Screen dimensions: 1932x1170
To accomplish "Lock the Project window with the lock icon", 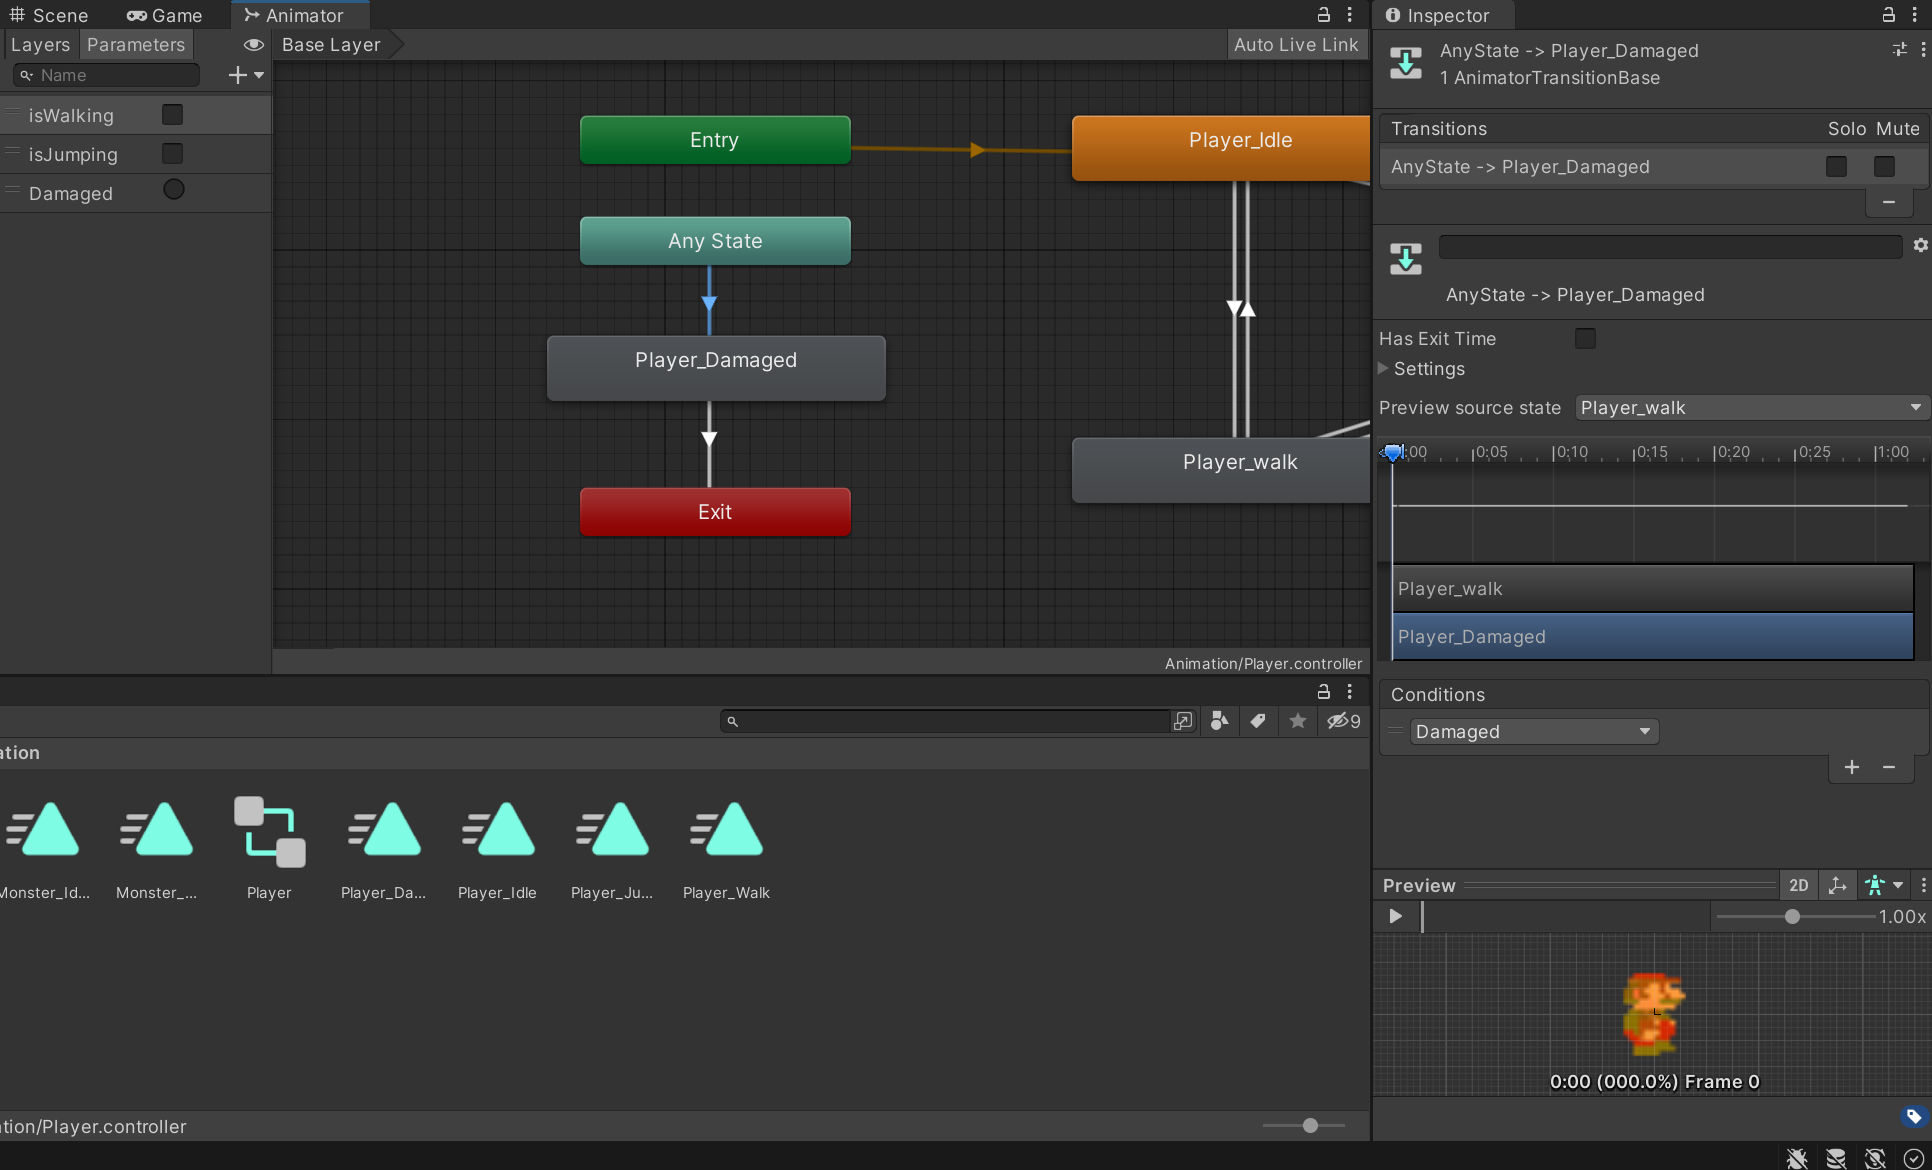I will point(1323,691).
